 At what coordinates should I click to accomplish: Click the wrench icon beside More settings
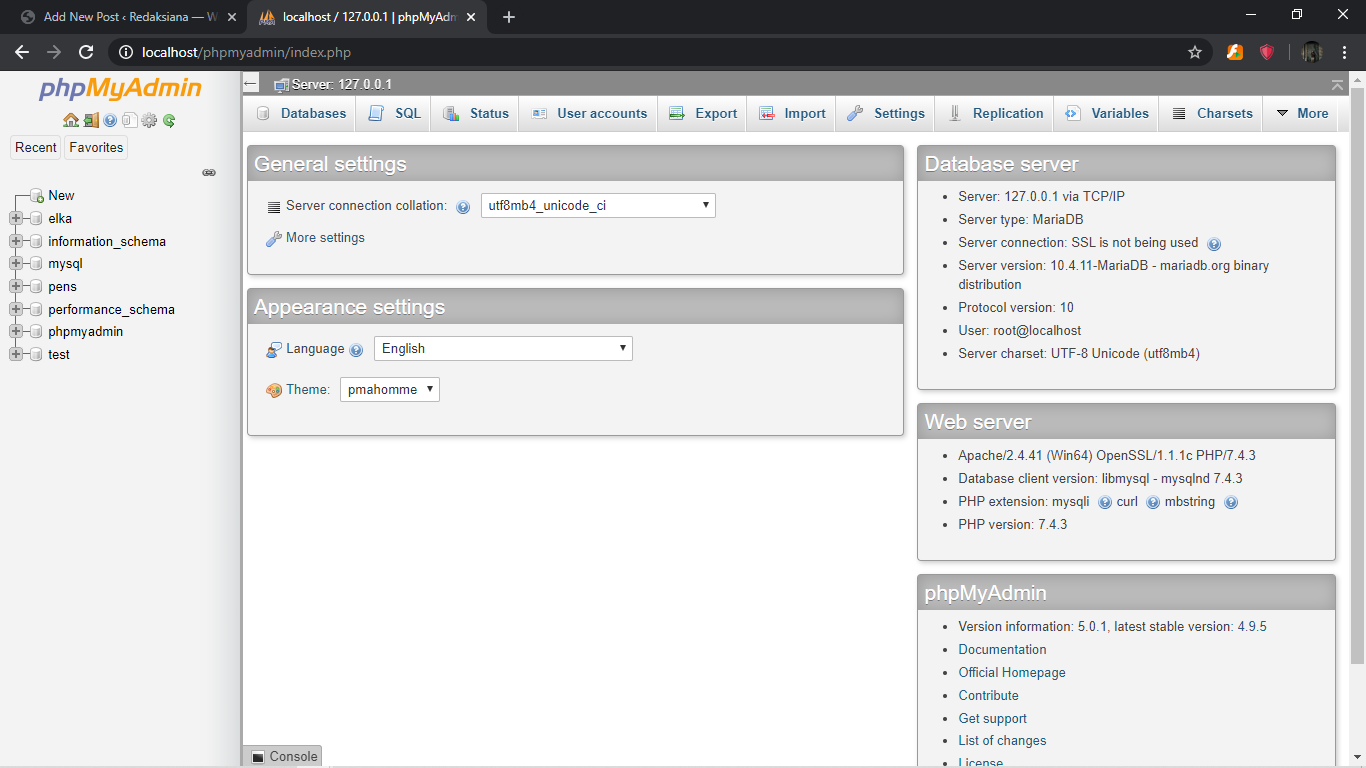coord(273,239)
